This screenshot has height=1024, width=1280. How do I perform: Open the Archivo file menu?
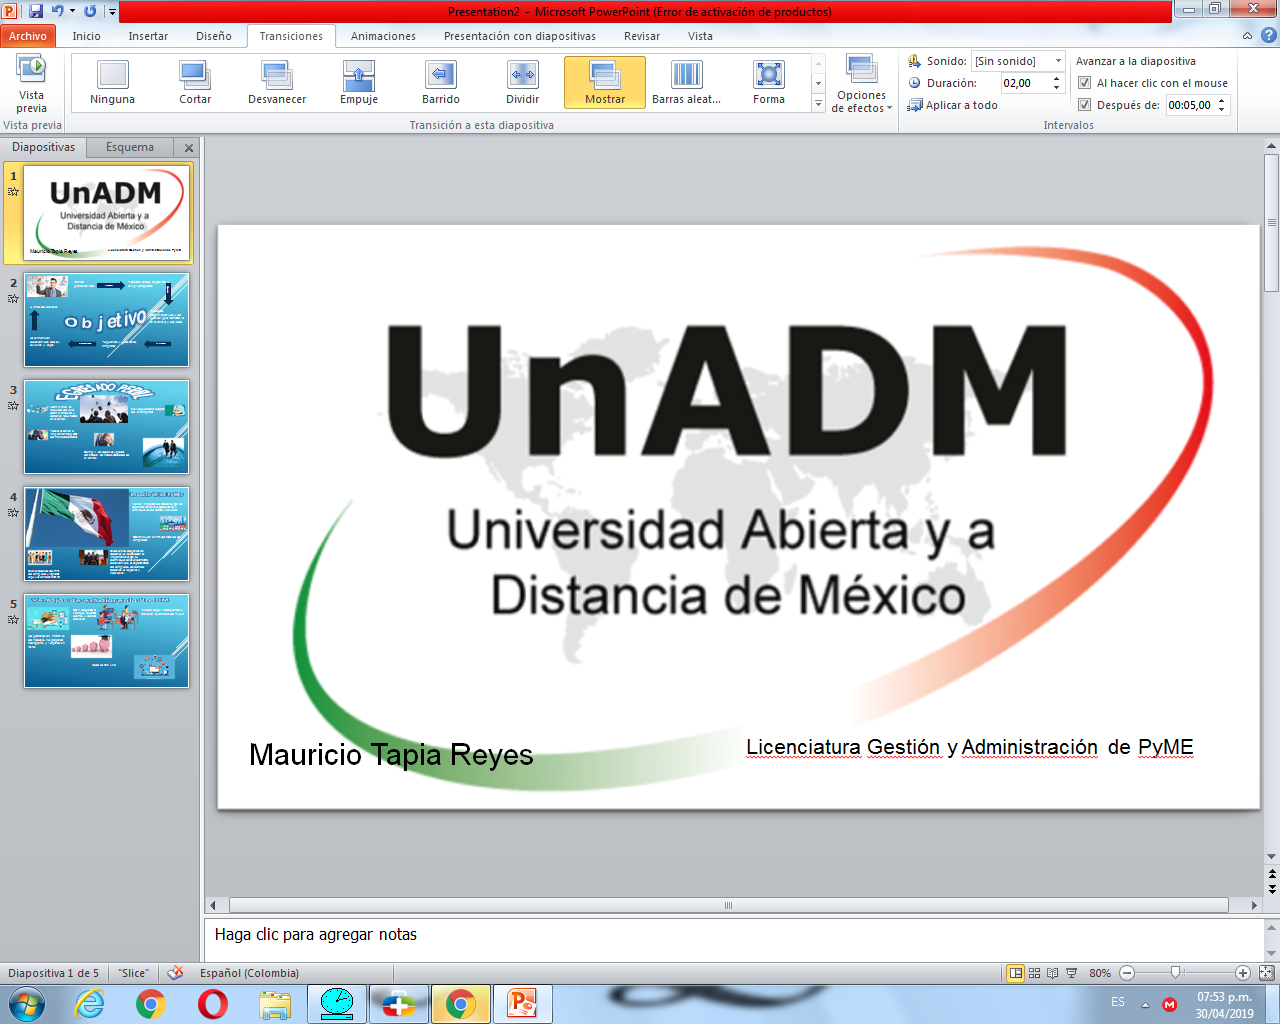click(28, 36)
